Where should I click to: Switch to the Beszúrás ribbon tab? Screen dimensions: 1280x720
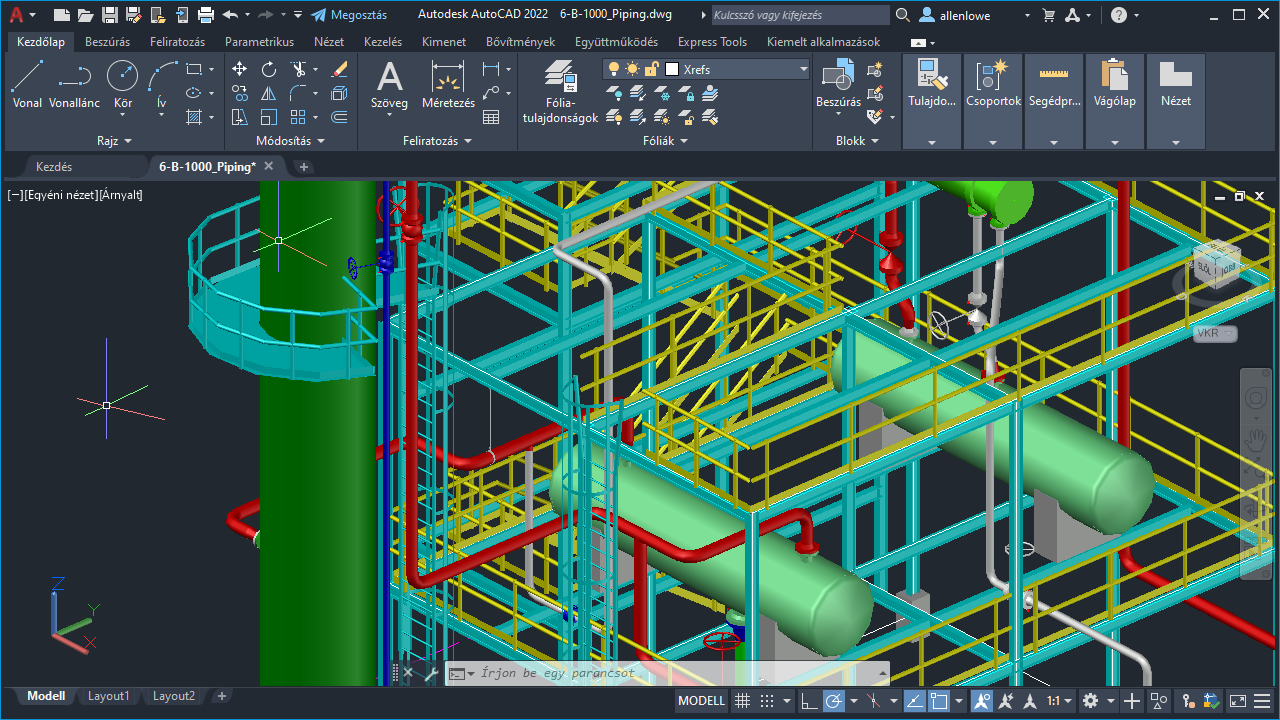(107, 42)
